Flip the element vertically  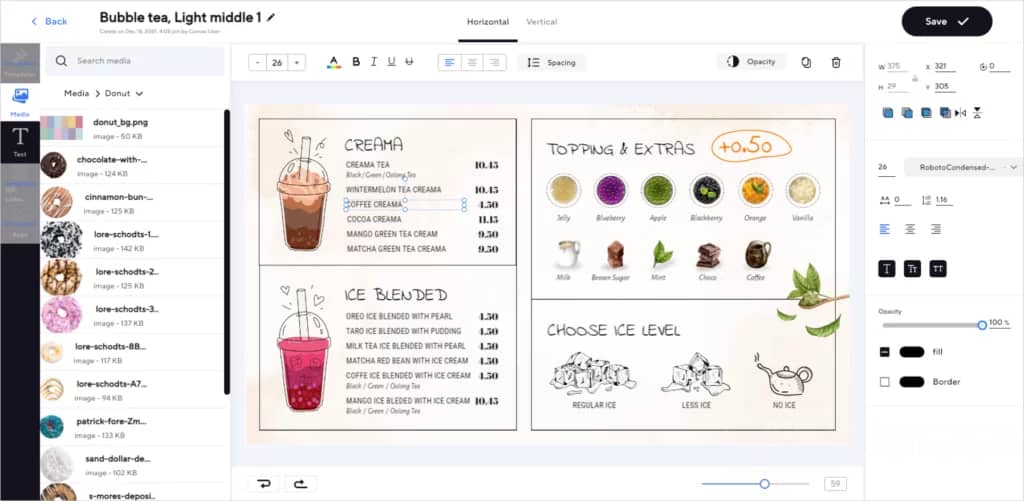[x=977, y=113]
